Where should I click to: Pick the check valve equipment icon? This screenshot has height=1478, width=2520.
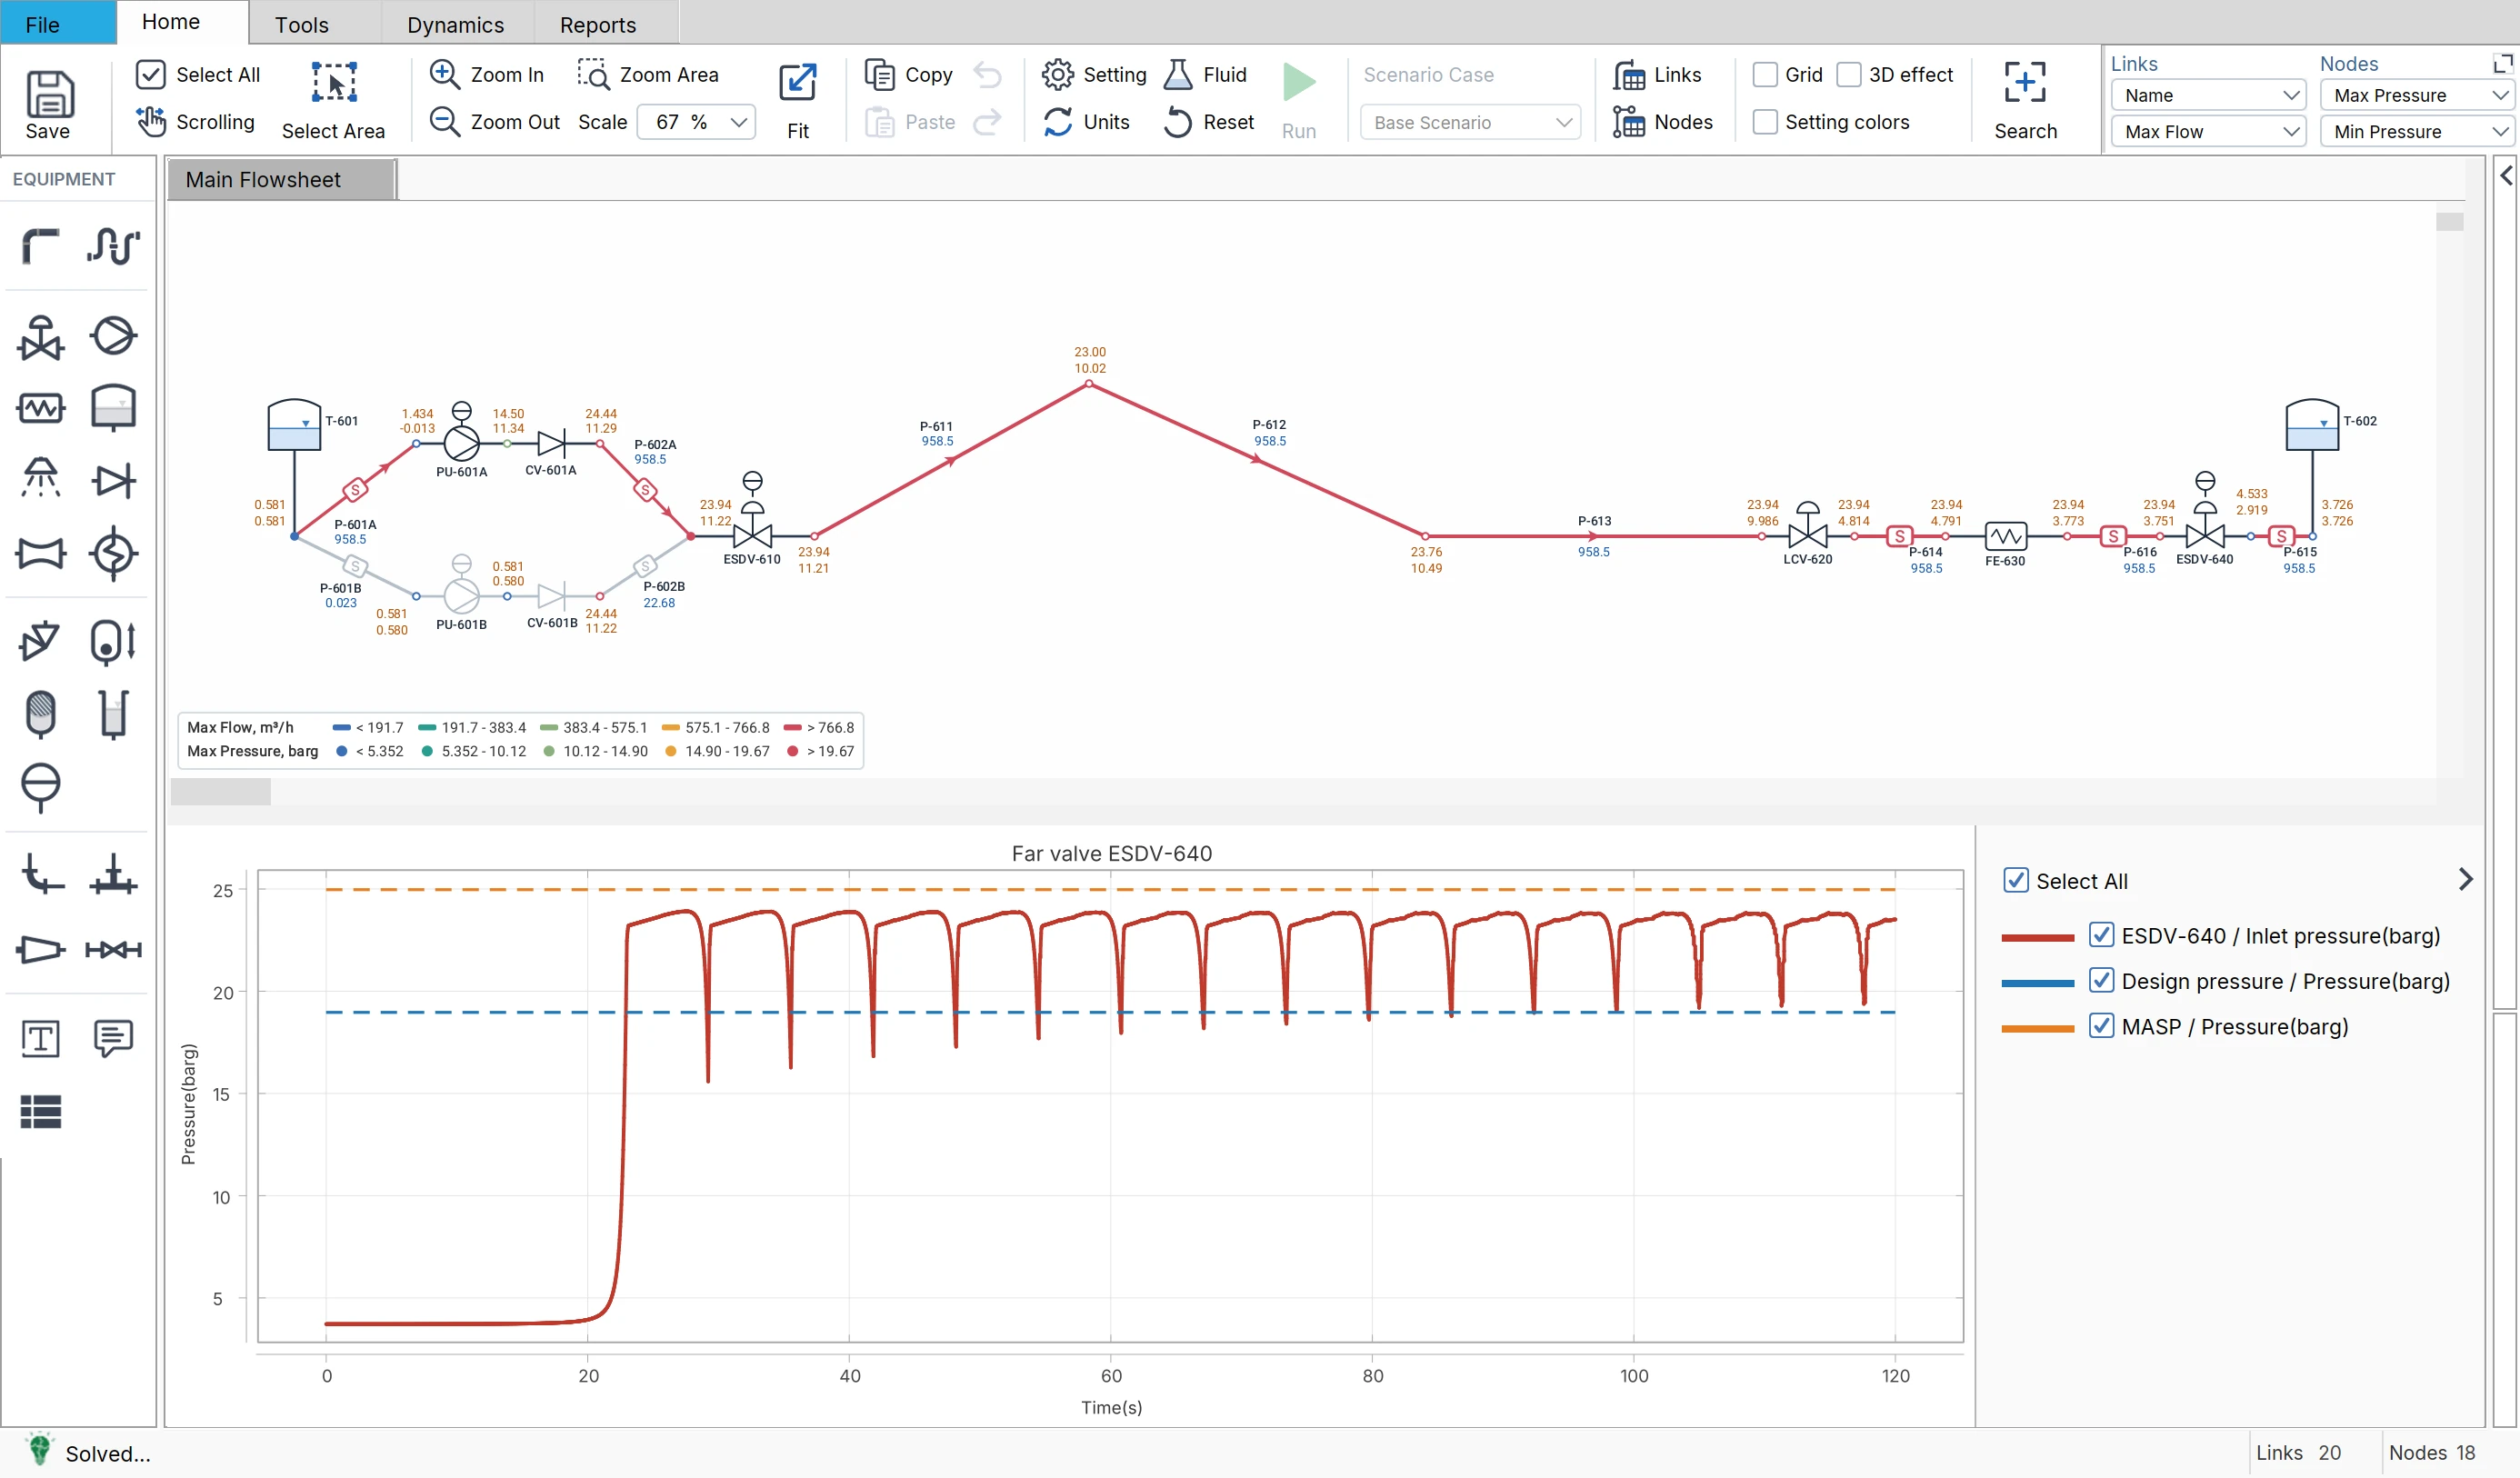[x=113, y=481]
